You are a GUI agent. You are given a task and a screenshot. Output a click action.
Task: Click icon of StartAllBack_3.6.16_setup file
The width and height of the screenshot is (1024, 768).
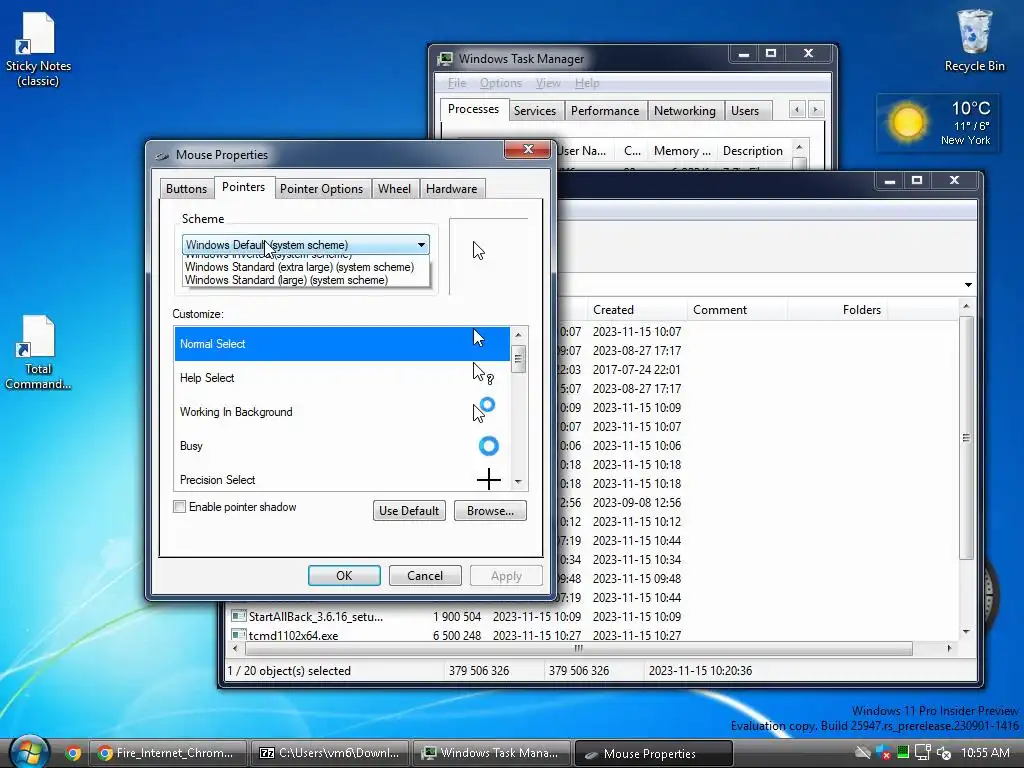click(238, 616)
